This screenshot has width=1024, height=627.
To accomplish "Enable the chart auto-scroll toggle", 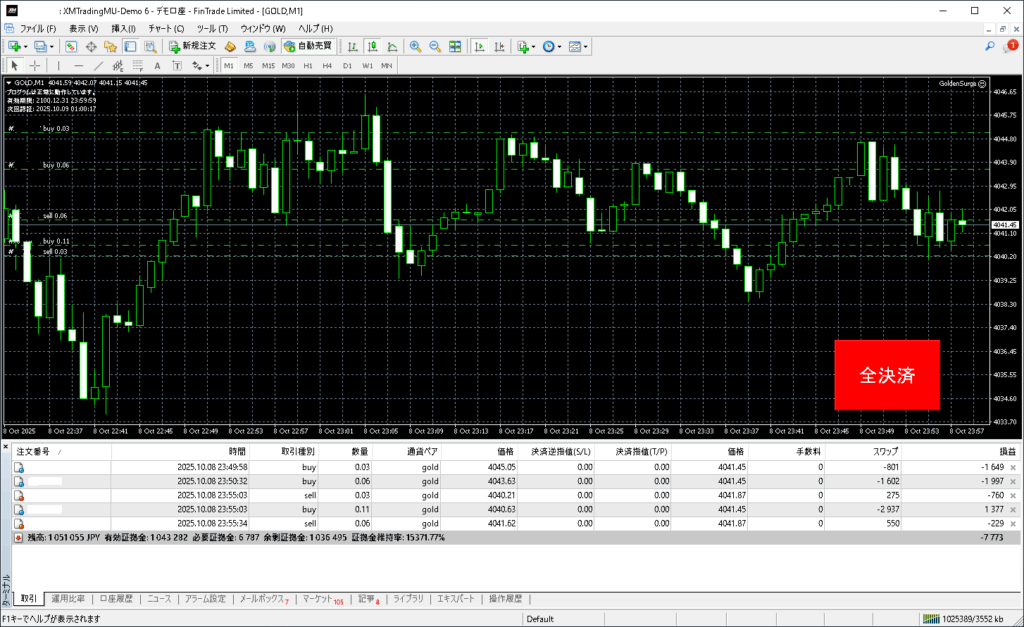I will point(479,47).
